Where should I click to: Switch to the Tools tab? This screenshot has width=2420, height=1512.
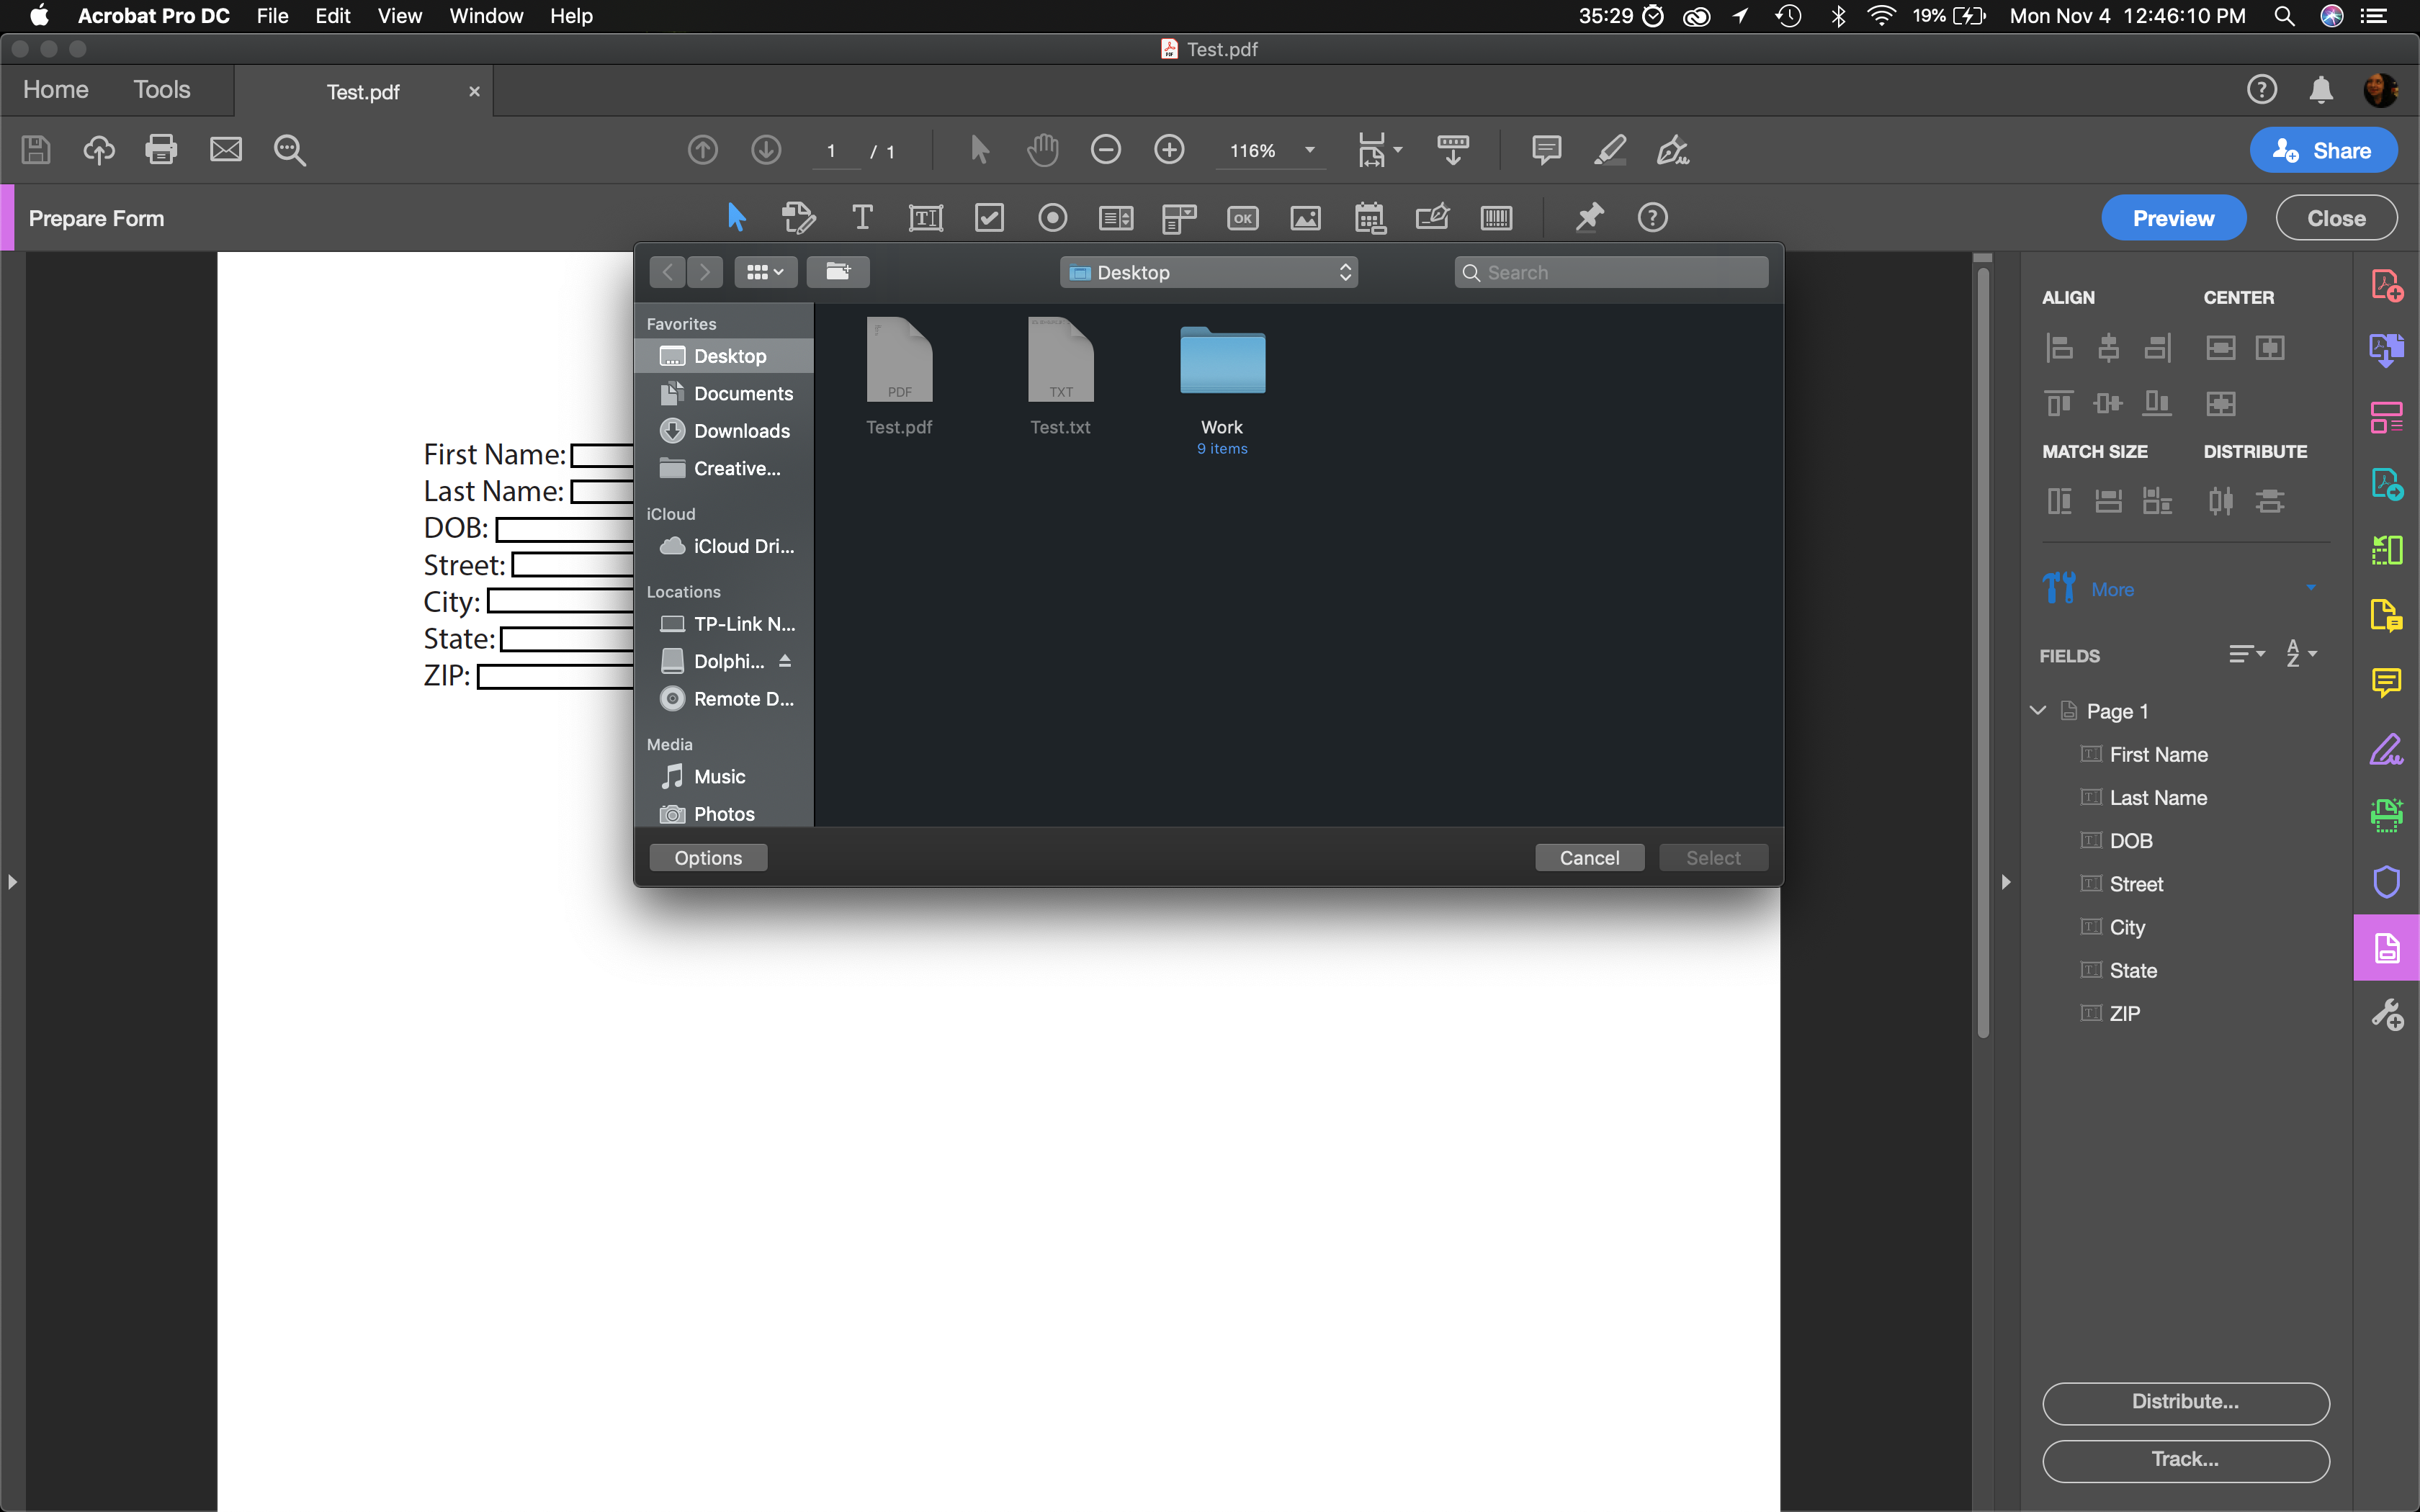click(x=161, y=89)
